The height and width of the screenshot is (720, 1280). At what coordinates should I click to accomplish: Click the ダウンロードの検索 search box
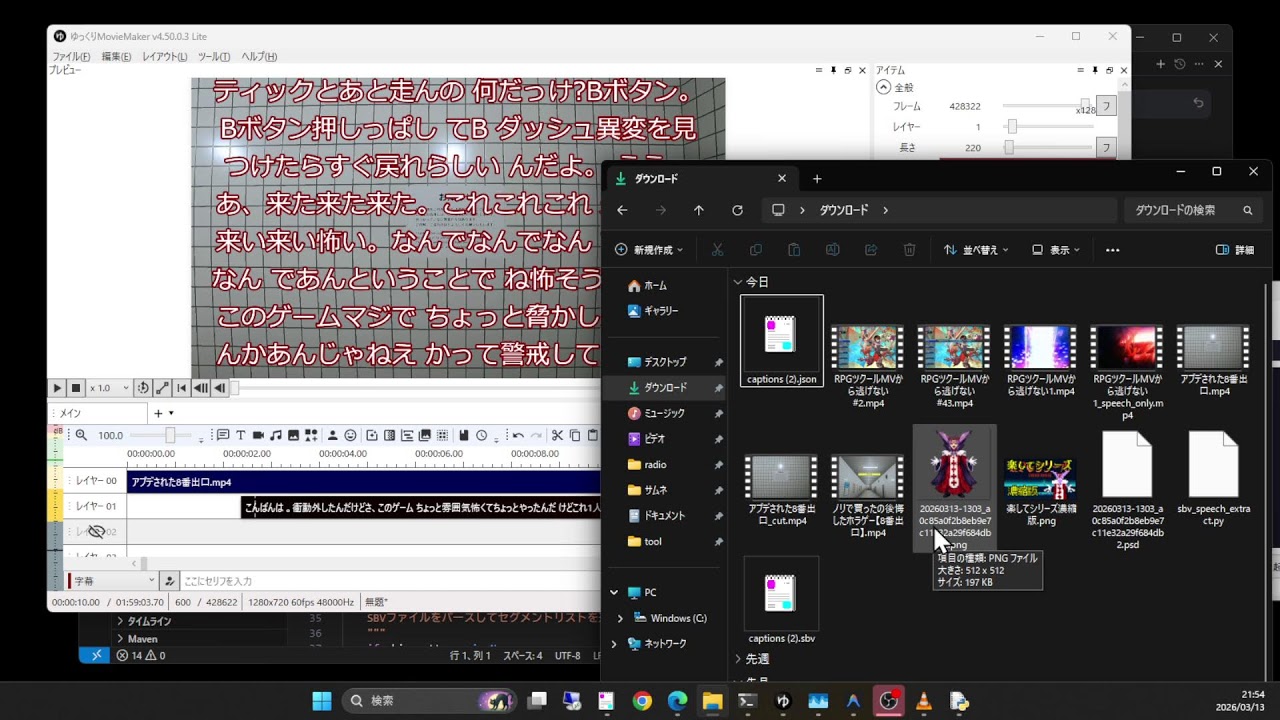click(x=1194, y=210)
